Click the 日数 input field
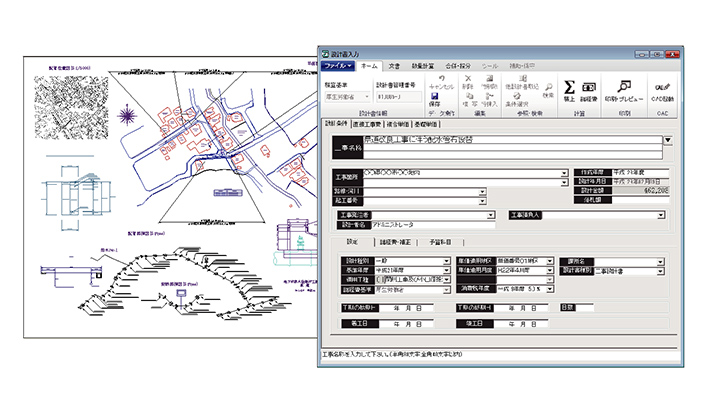Viewport: 707px width, 407px height. click(x=584, y=308)
